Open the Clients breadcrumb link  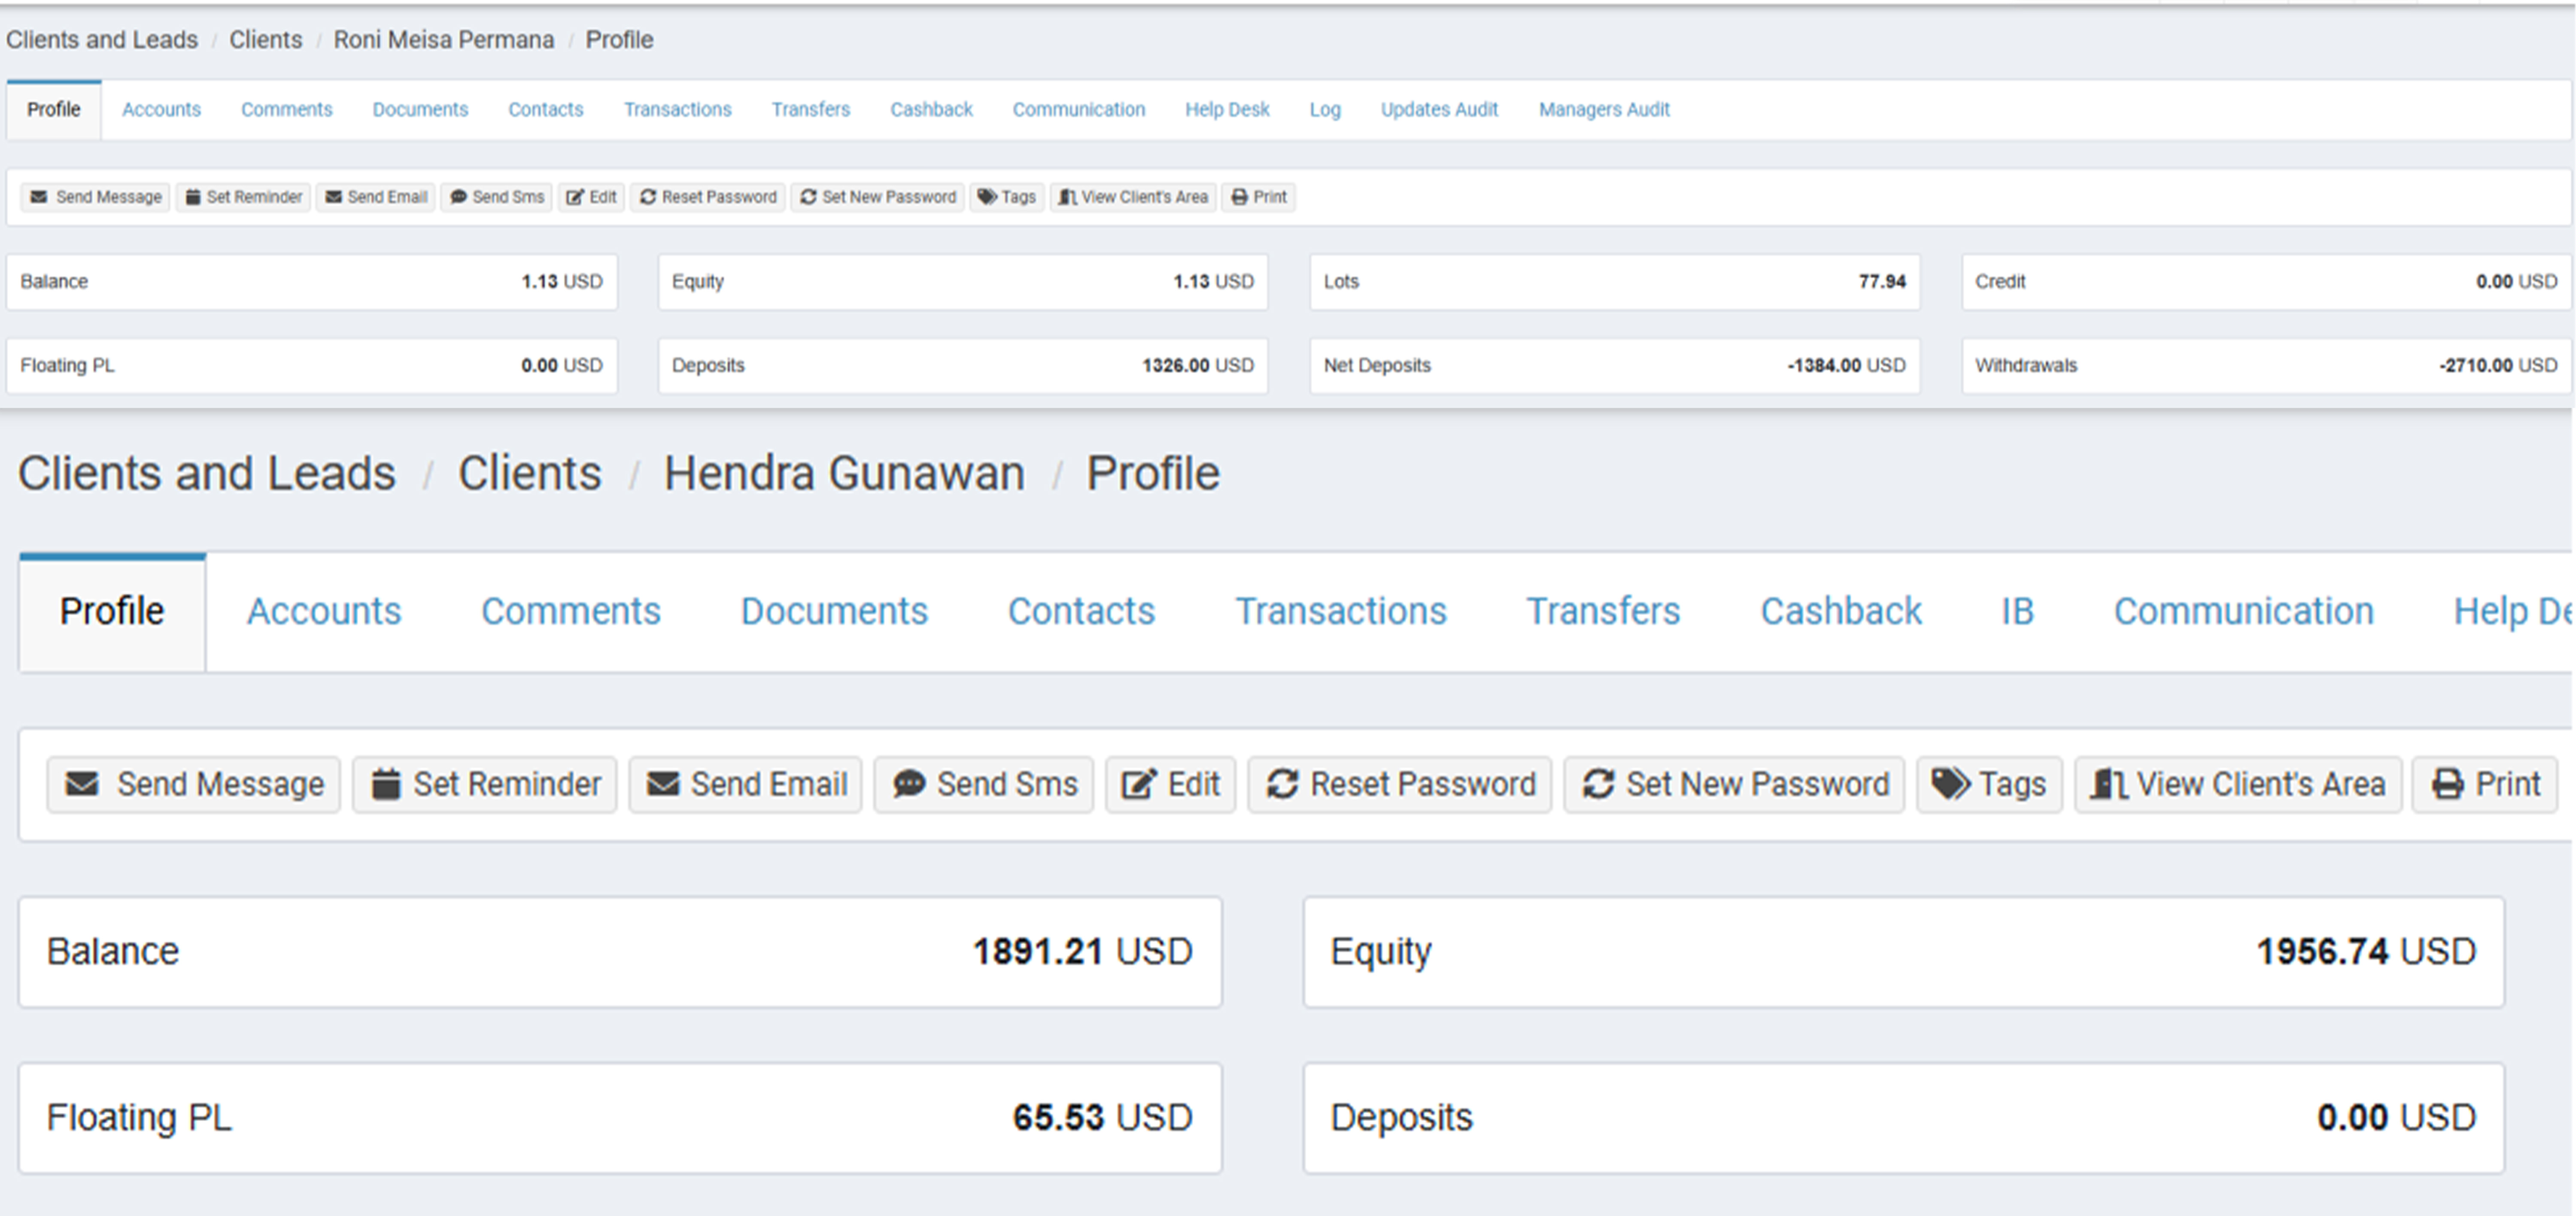[530, 473]
